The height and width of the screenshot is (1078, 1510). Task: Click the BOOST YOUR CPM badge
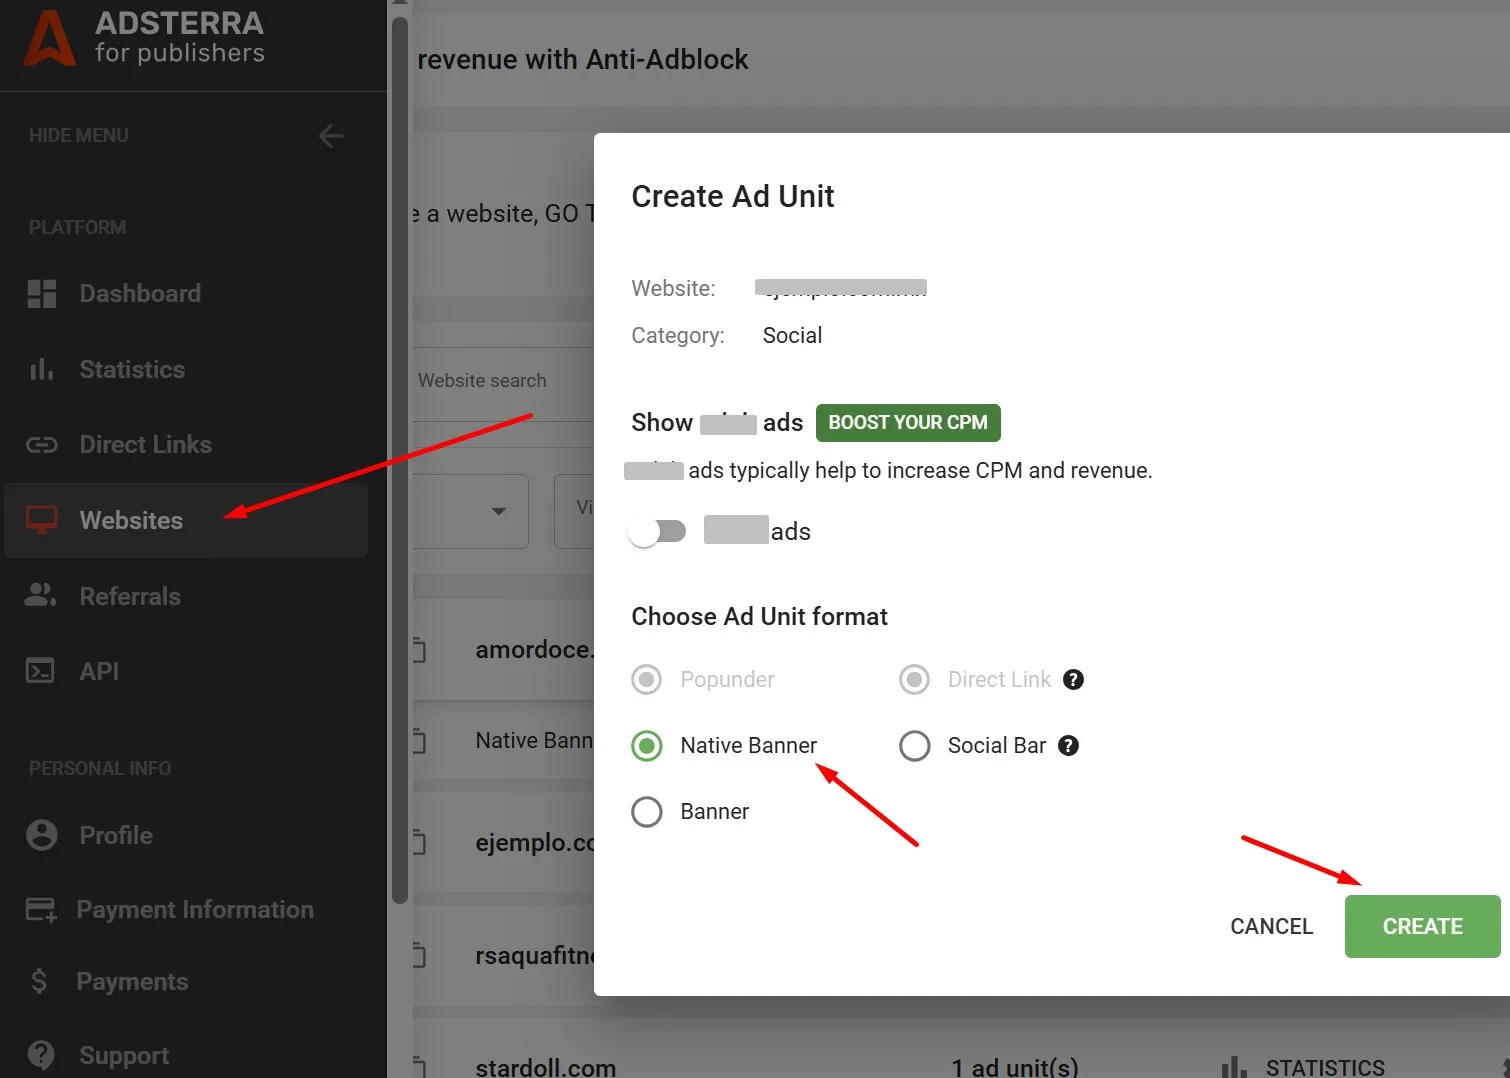[x=908, y=423]
